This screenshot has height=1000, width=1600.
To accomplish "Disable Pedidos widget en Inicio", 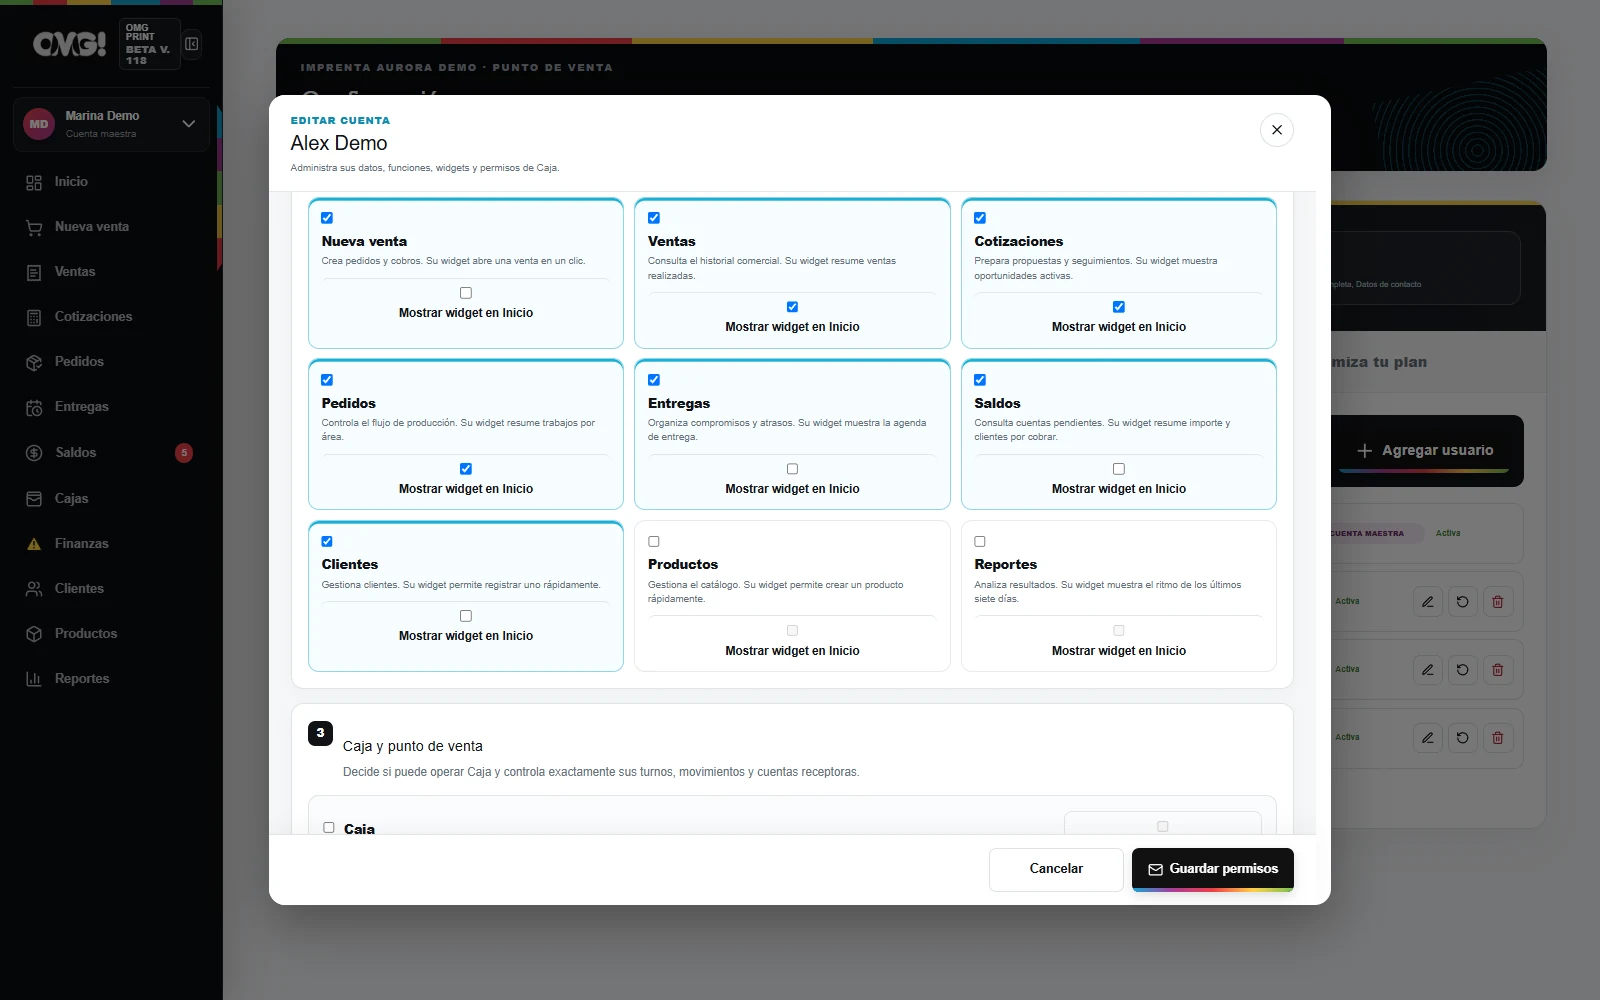I will click(x=466, y=469).
